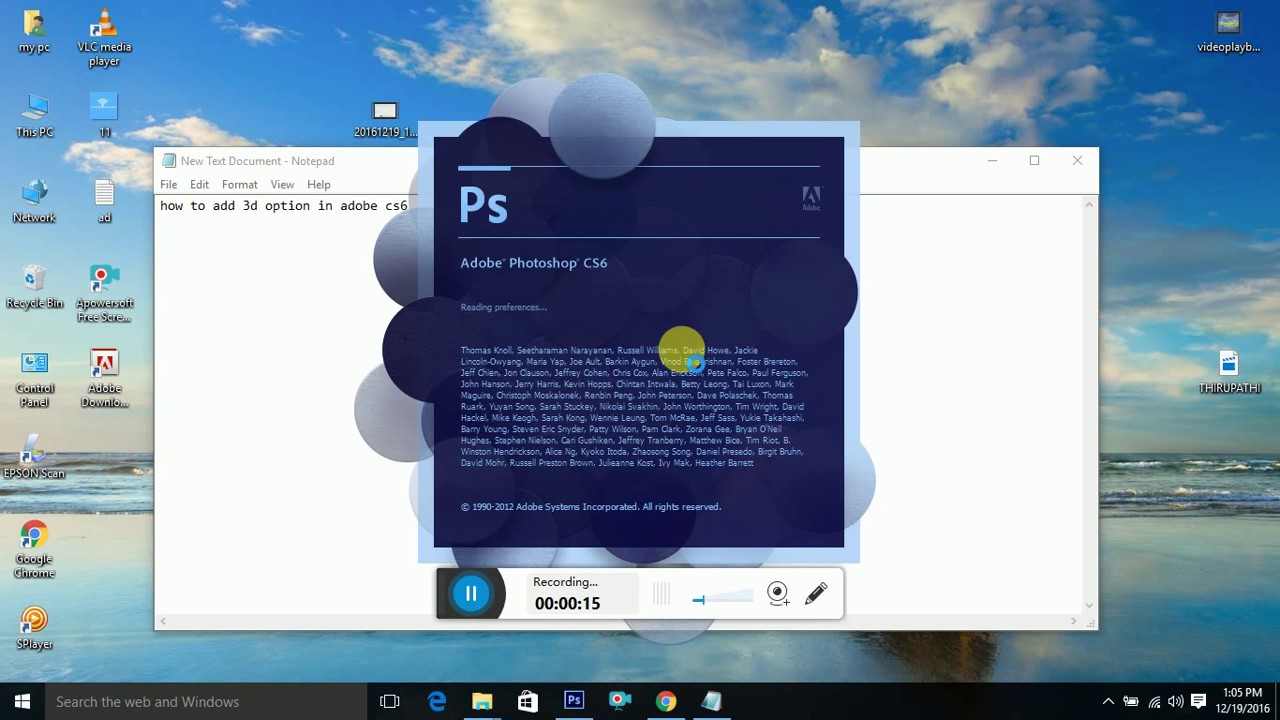Select the THIRUPATHI document icon
Viewport: 1280px width, 720px height.
[x=1229, y=372]
